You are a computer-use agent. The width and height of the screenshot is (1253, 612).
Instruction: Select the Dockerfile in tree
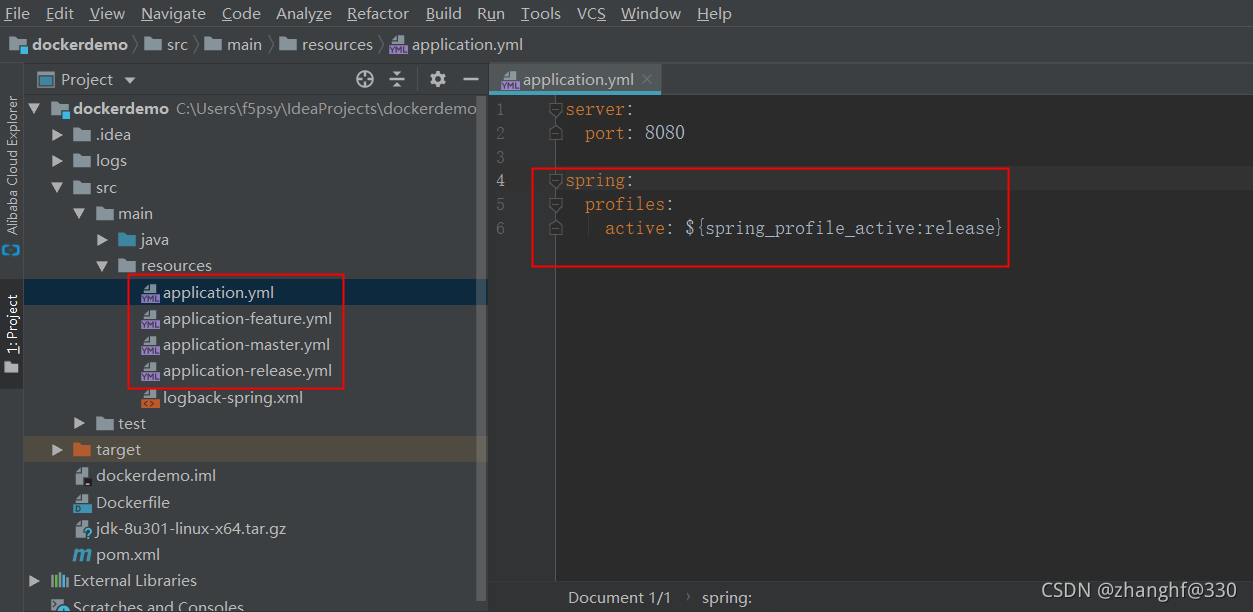click(x=132, y=502)
